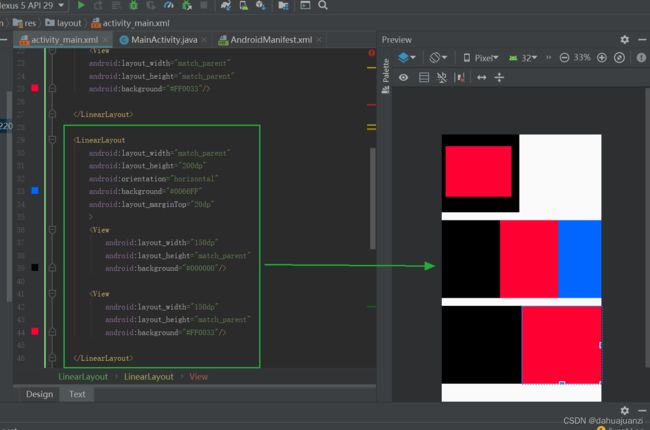The width and height of the screenshot is (650, 430).
Task: Open the API 32 version dropdown
Action: click(x=523, y=58)
